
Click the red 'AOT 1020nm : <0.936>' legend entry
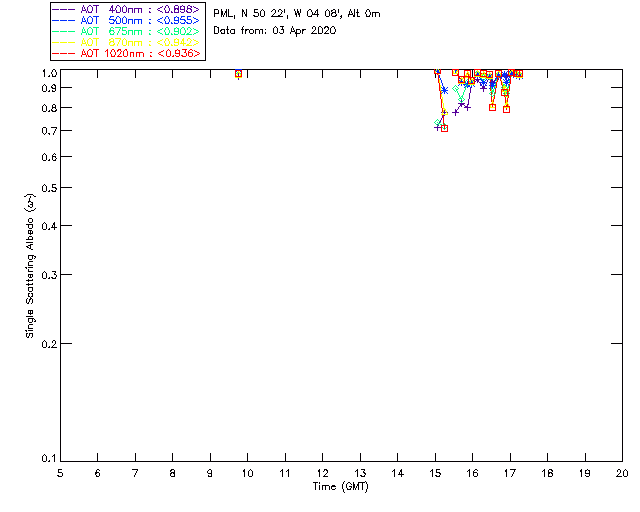[127, 53]
